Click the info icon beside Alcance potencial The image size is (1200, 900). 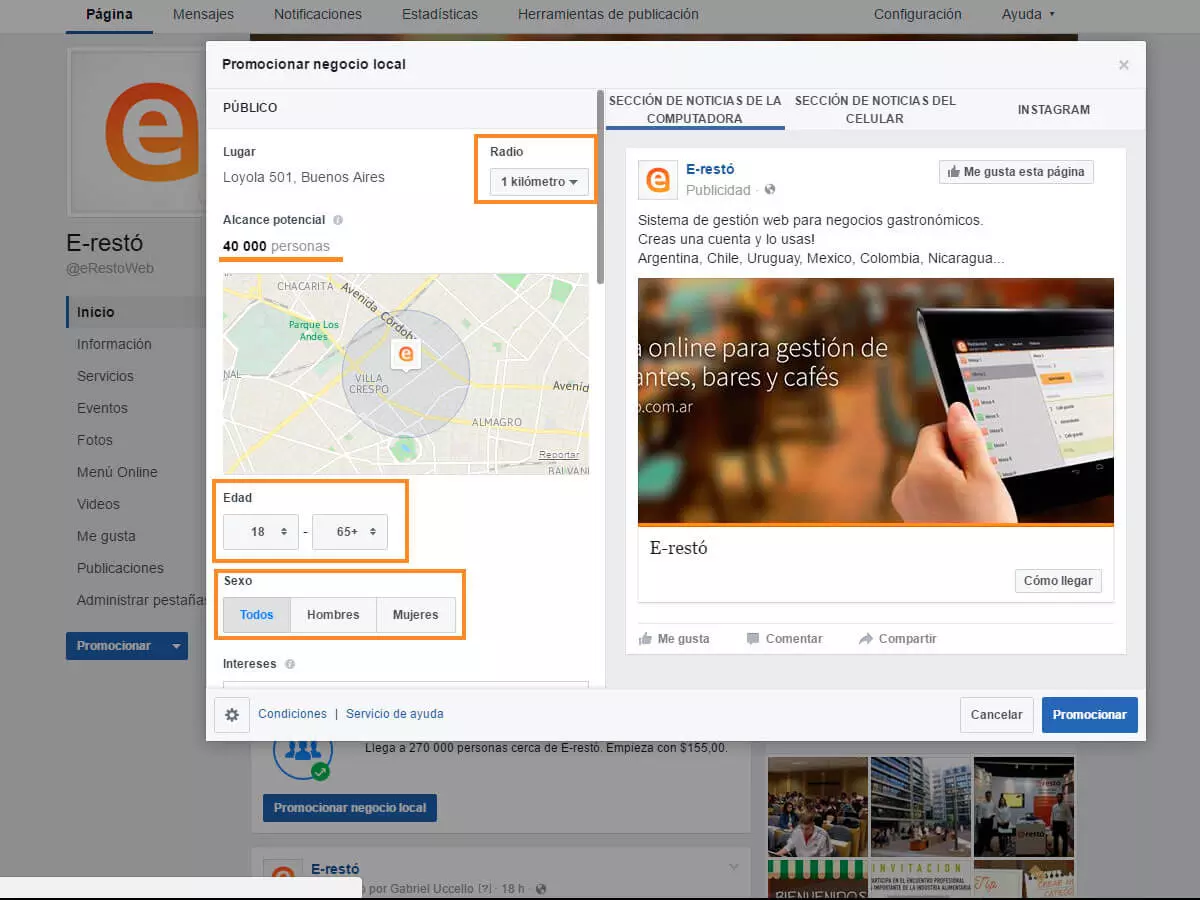pyautogui.click(x=338, y=220)
